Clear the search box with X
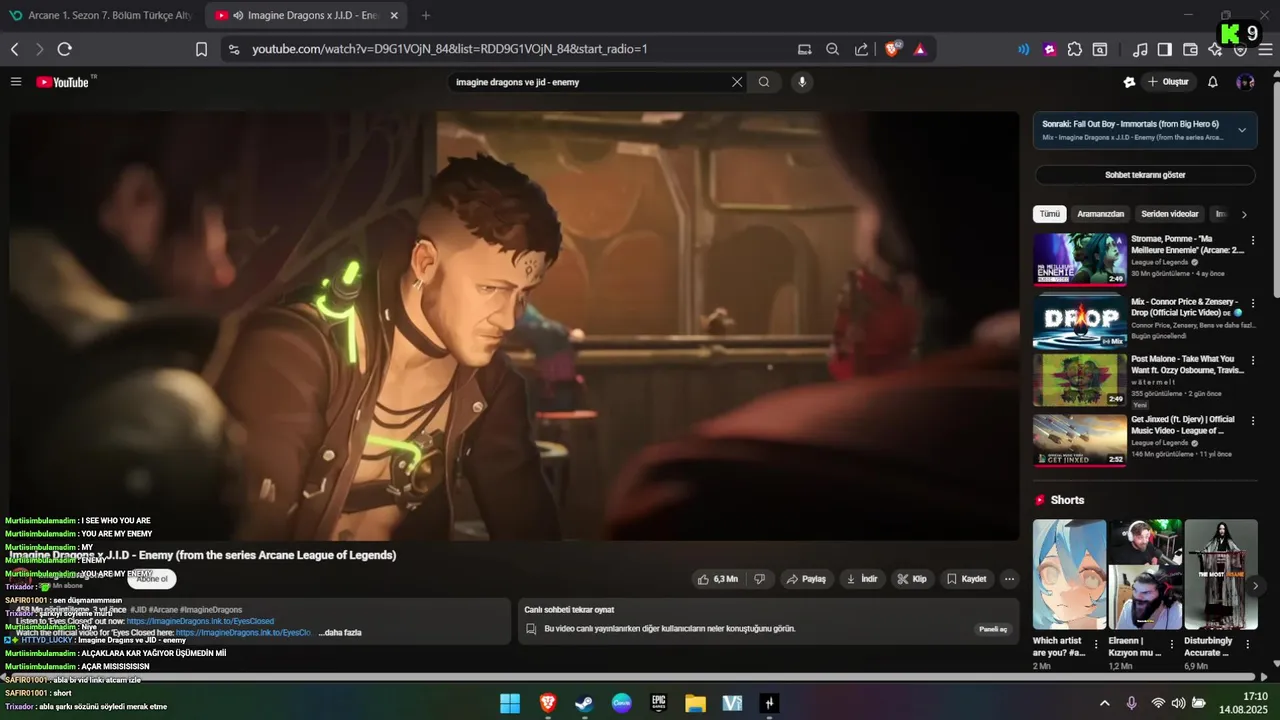The height and width of the screenshot is (720, 1280). pyautogui.click(x=737, y=82)
